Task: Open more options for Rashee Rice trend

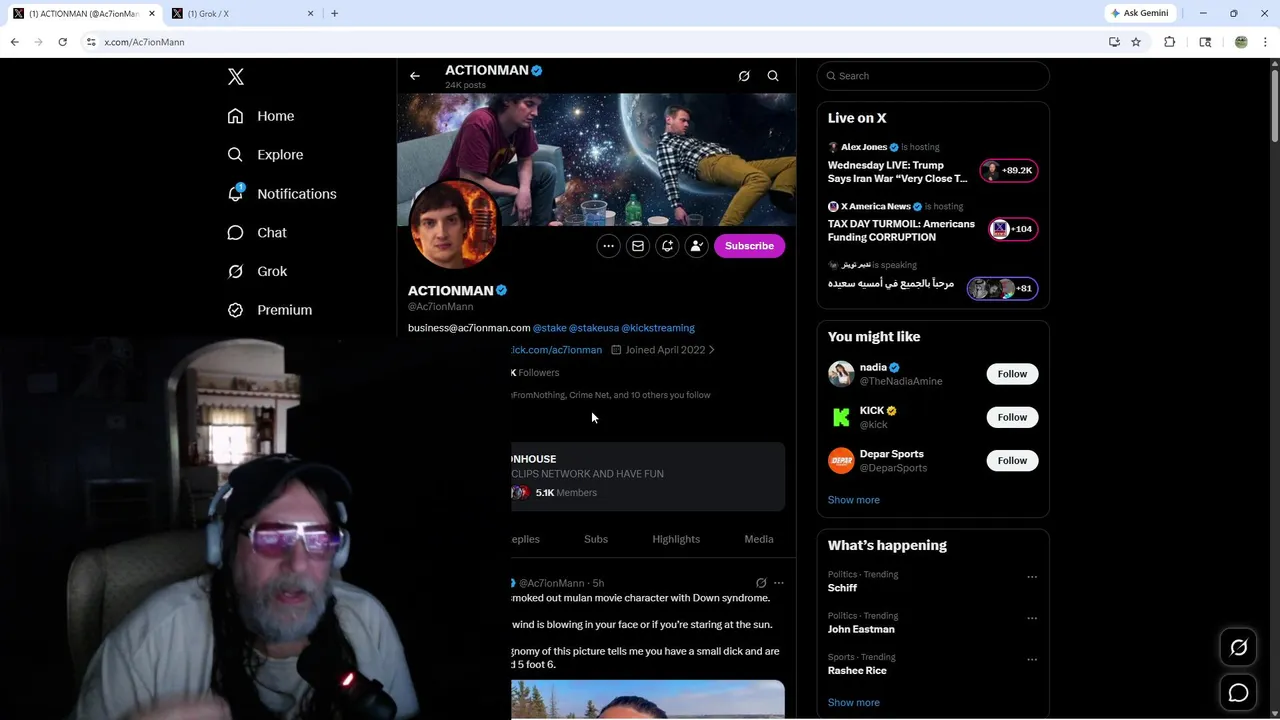Action: click(x=1032, y=659)
